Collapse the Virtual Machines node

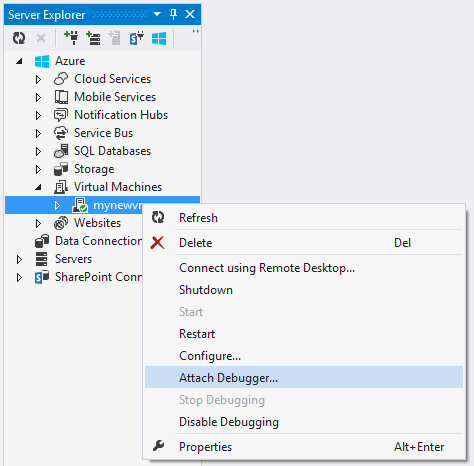(38, 187)
